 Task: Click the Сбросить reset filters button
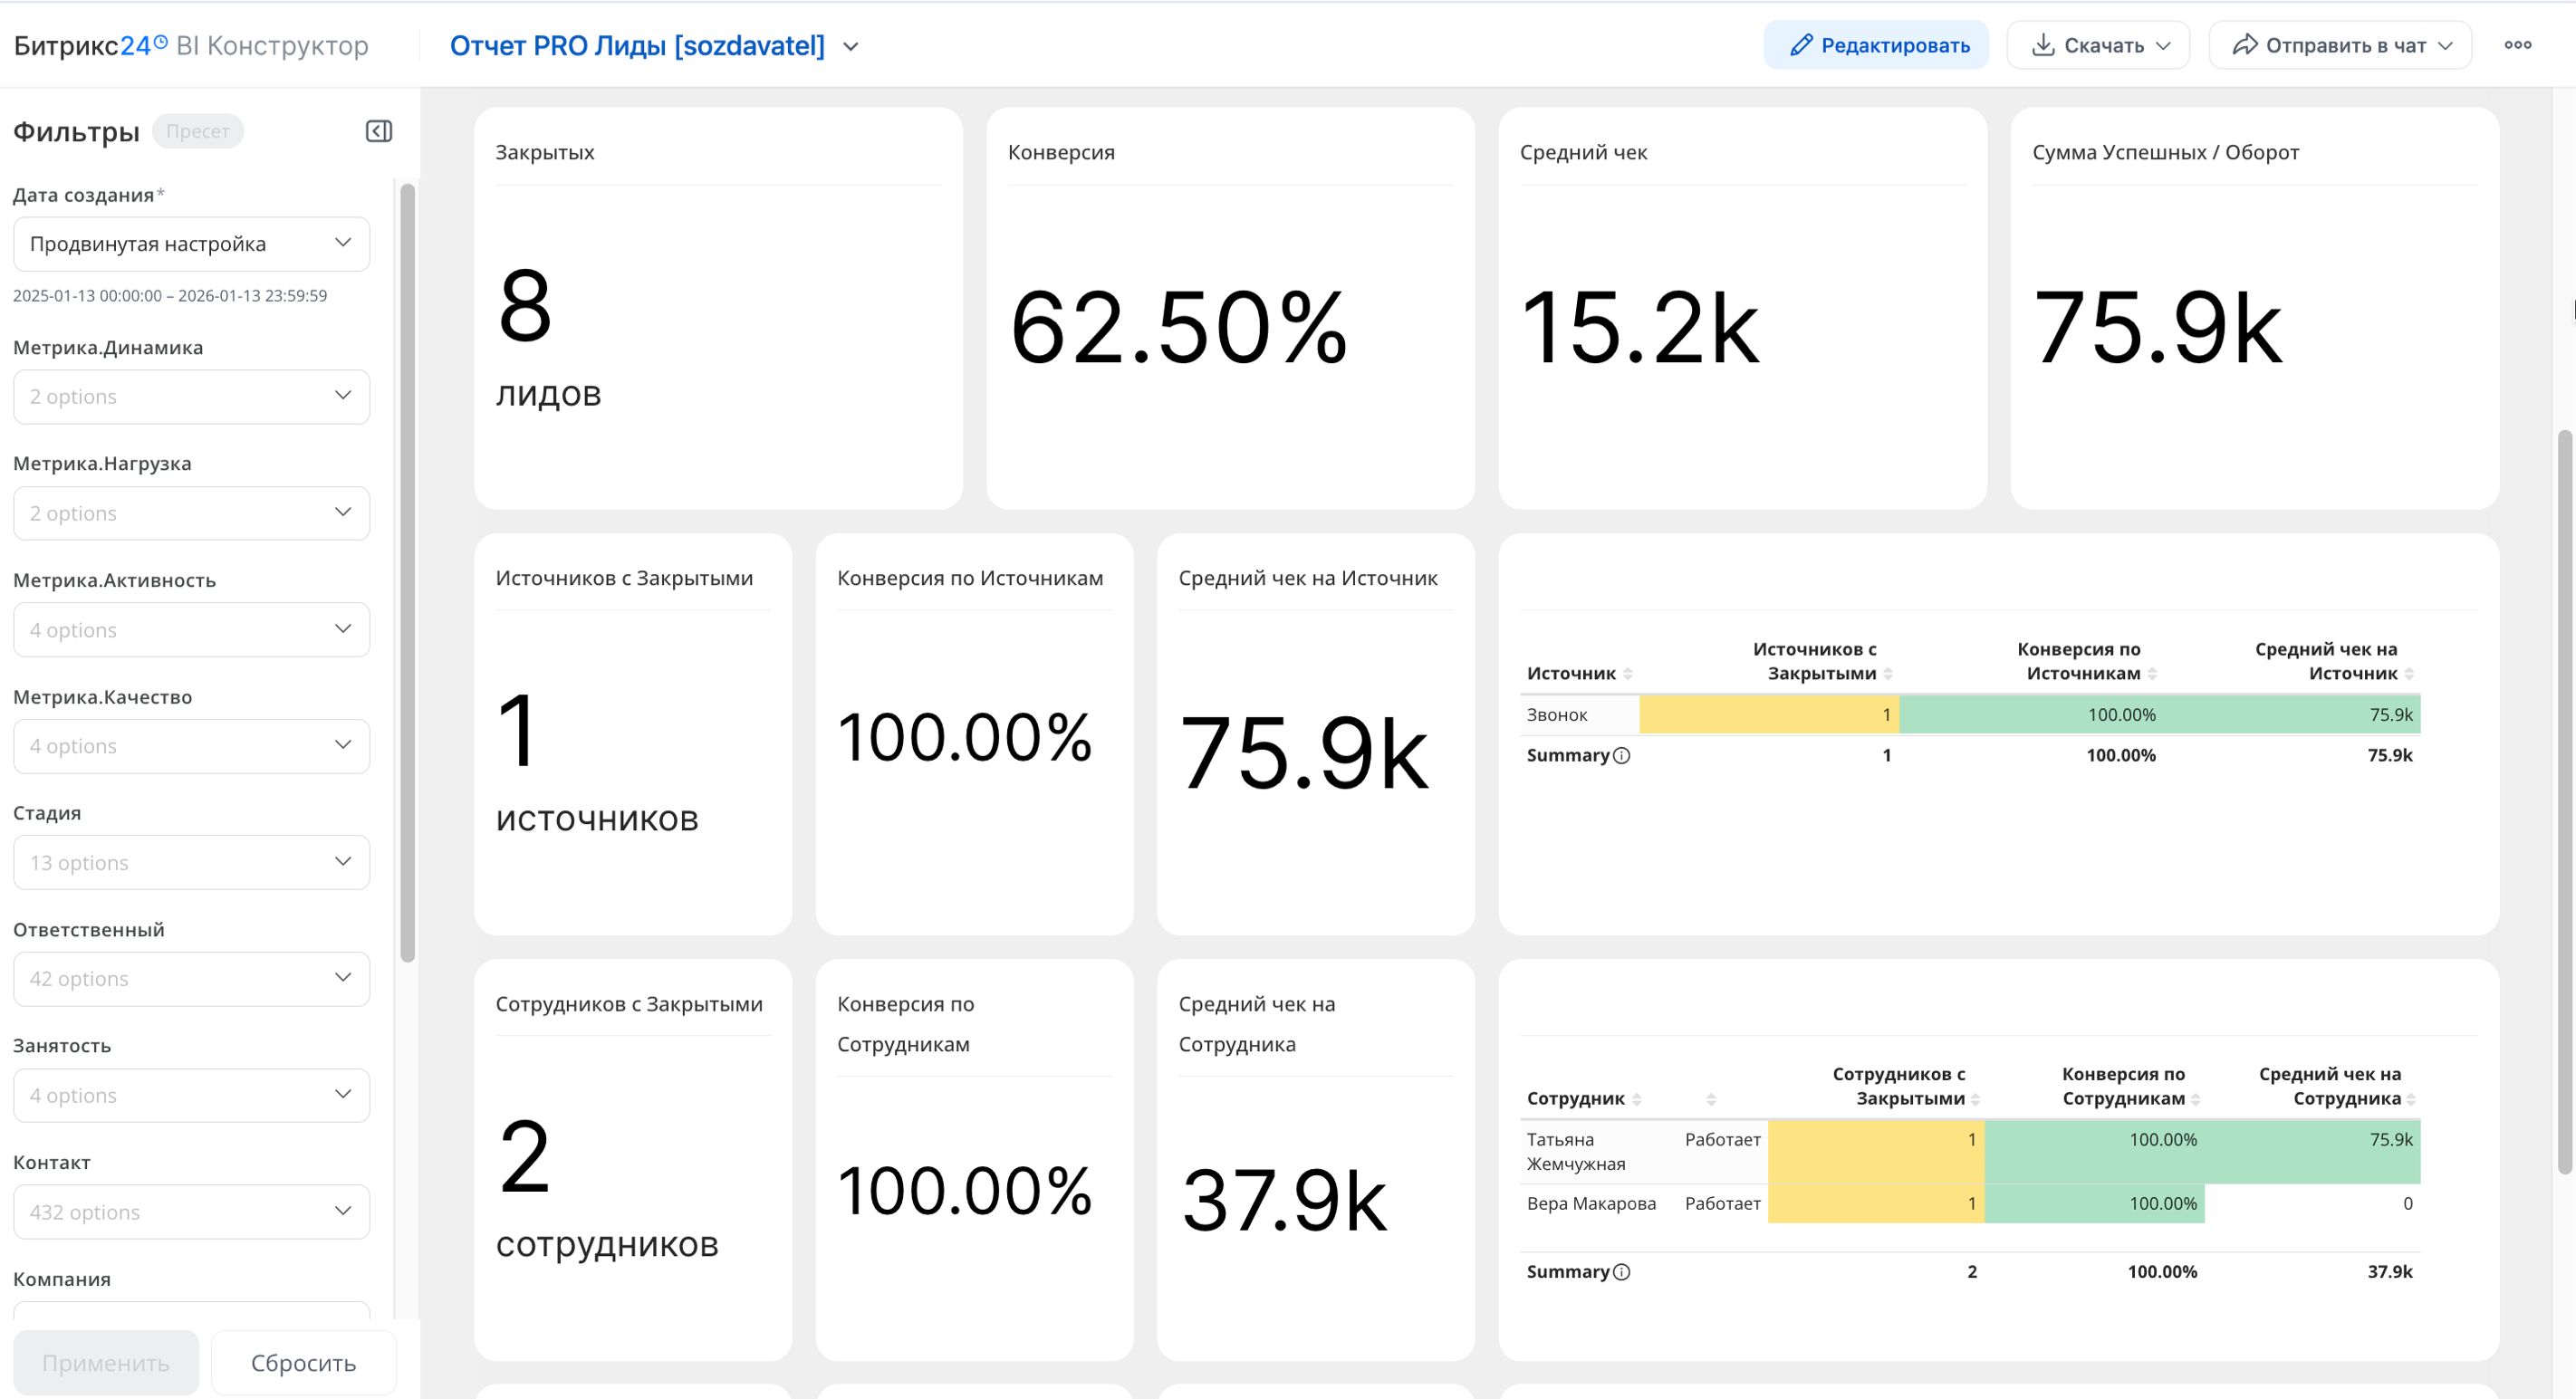[x=303, y=1363]
